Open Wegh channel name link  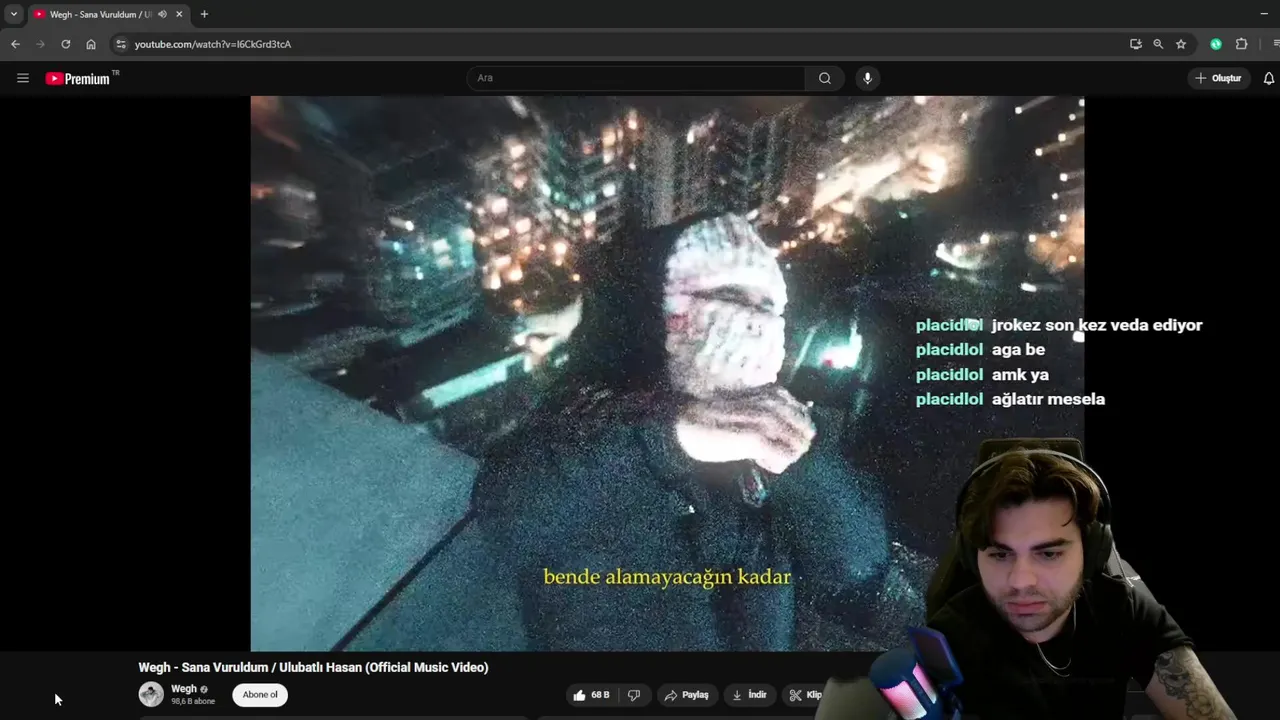click(184, 689)
